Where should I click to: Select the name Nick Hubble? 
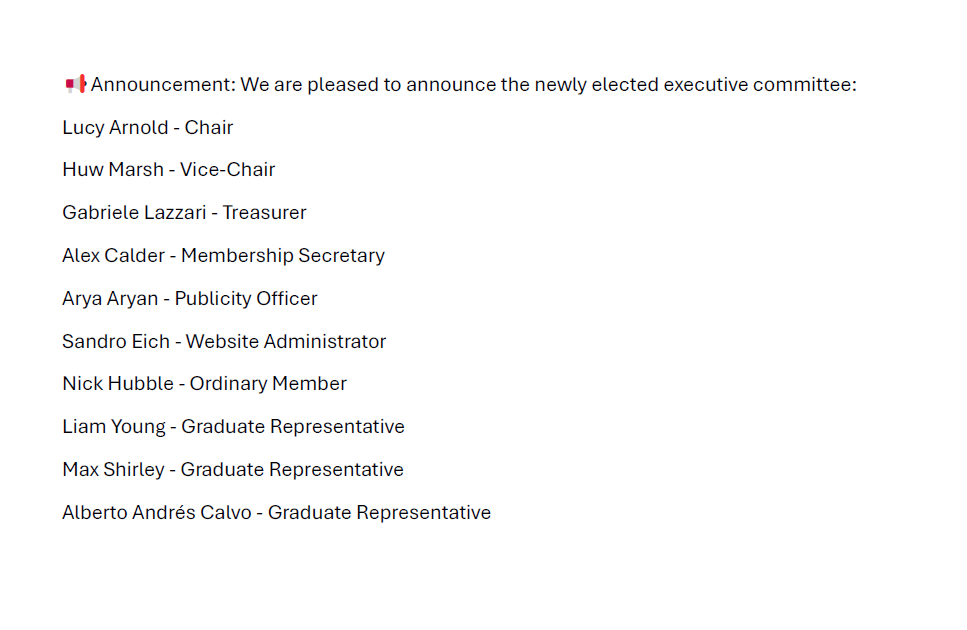pos(117,384)
